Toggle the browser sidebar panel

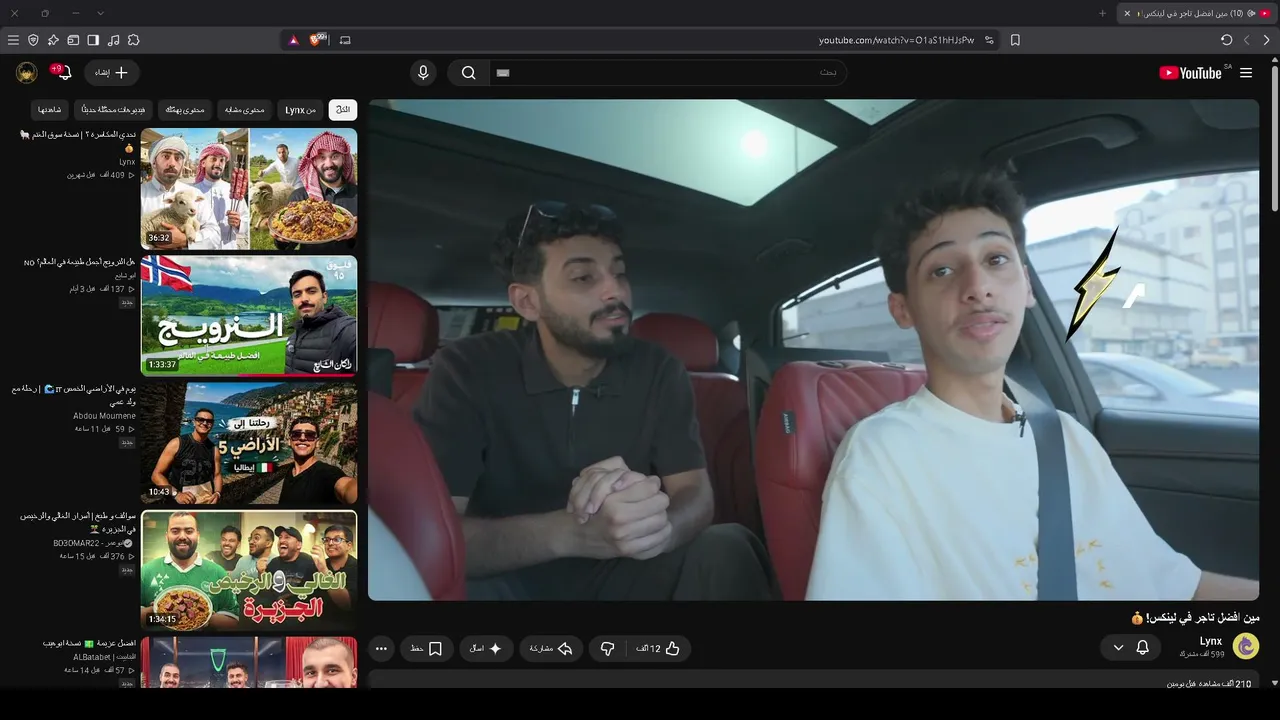point(93,40)
